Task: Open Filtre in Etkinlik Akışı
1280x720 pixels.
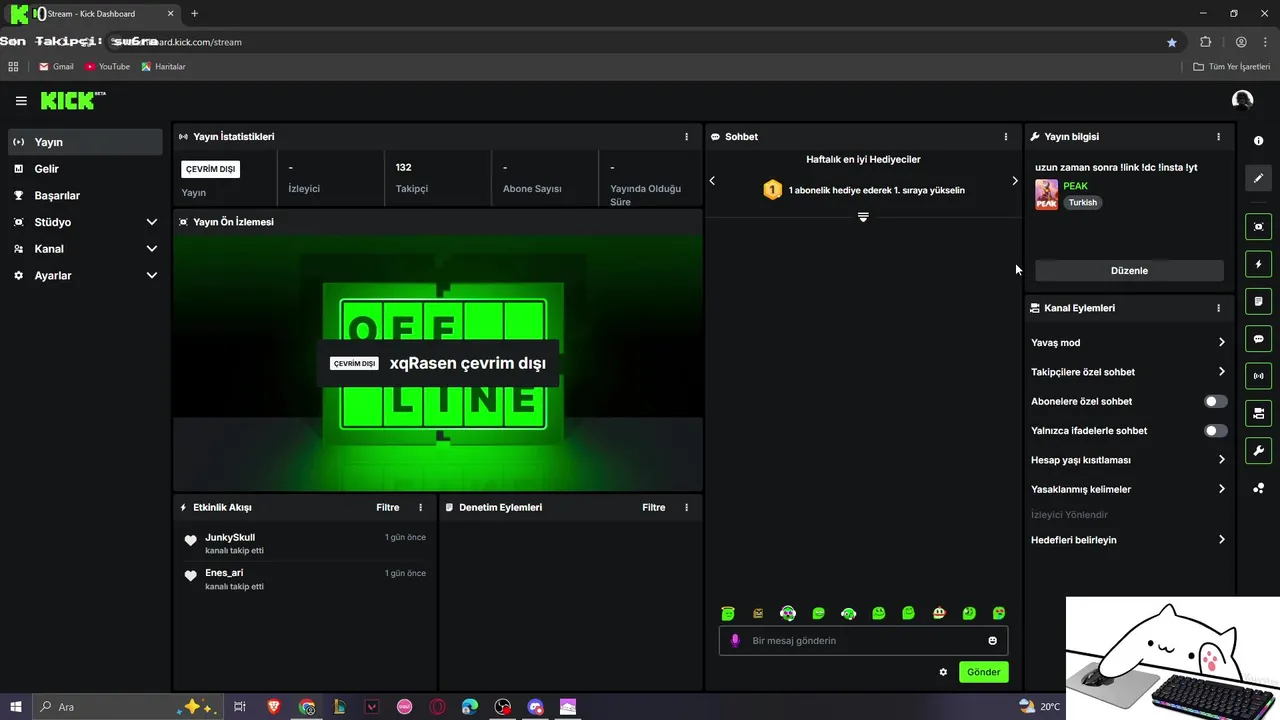Action: coord(388,507)
